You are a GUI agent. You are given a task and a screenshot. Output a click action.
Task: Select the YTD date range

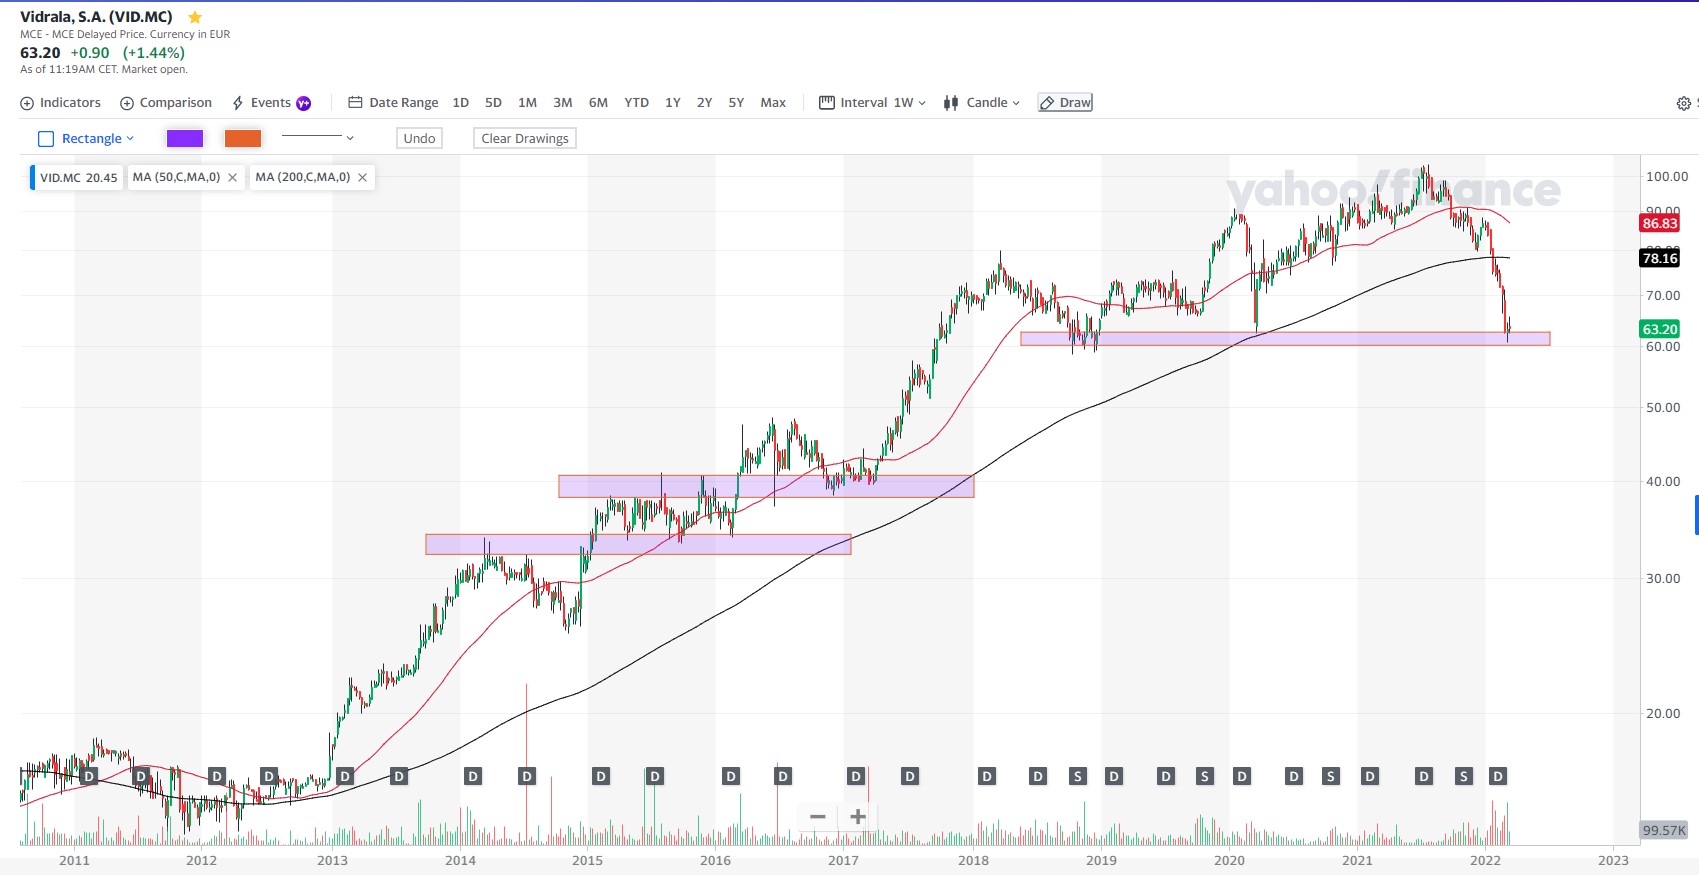[x=636, y=103]
